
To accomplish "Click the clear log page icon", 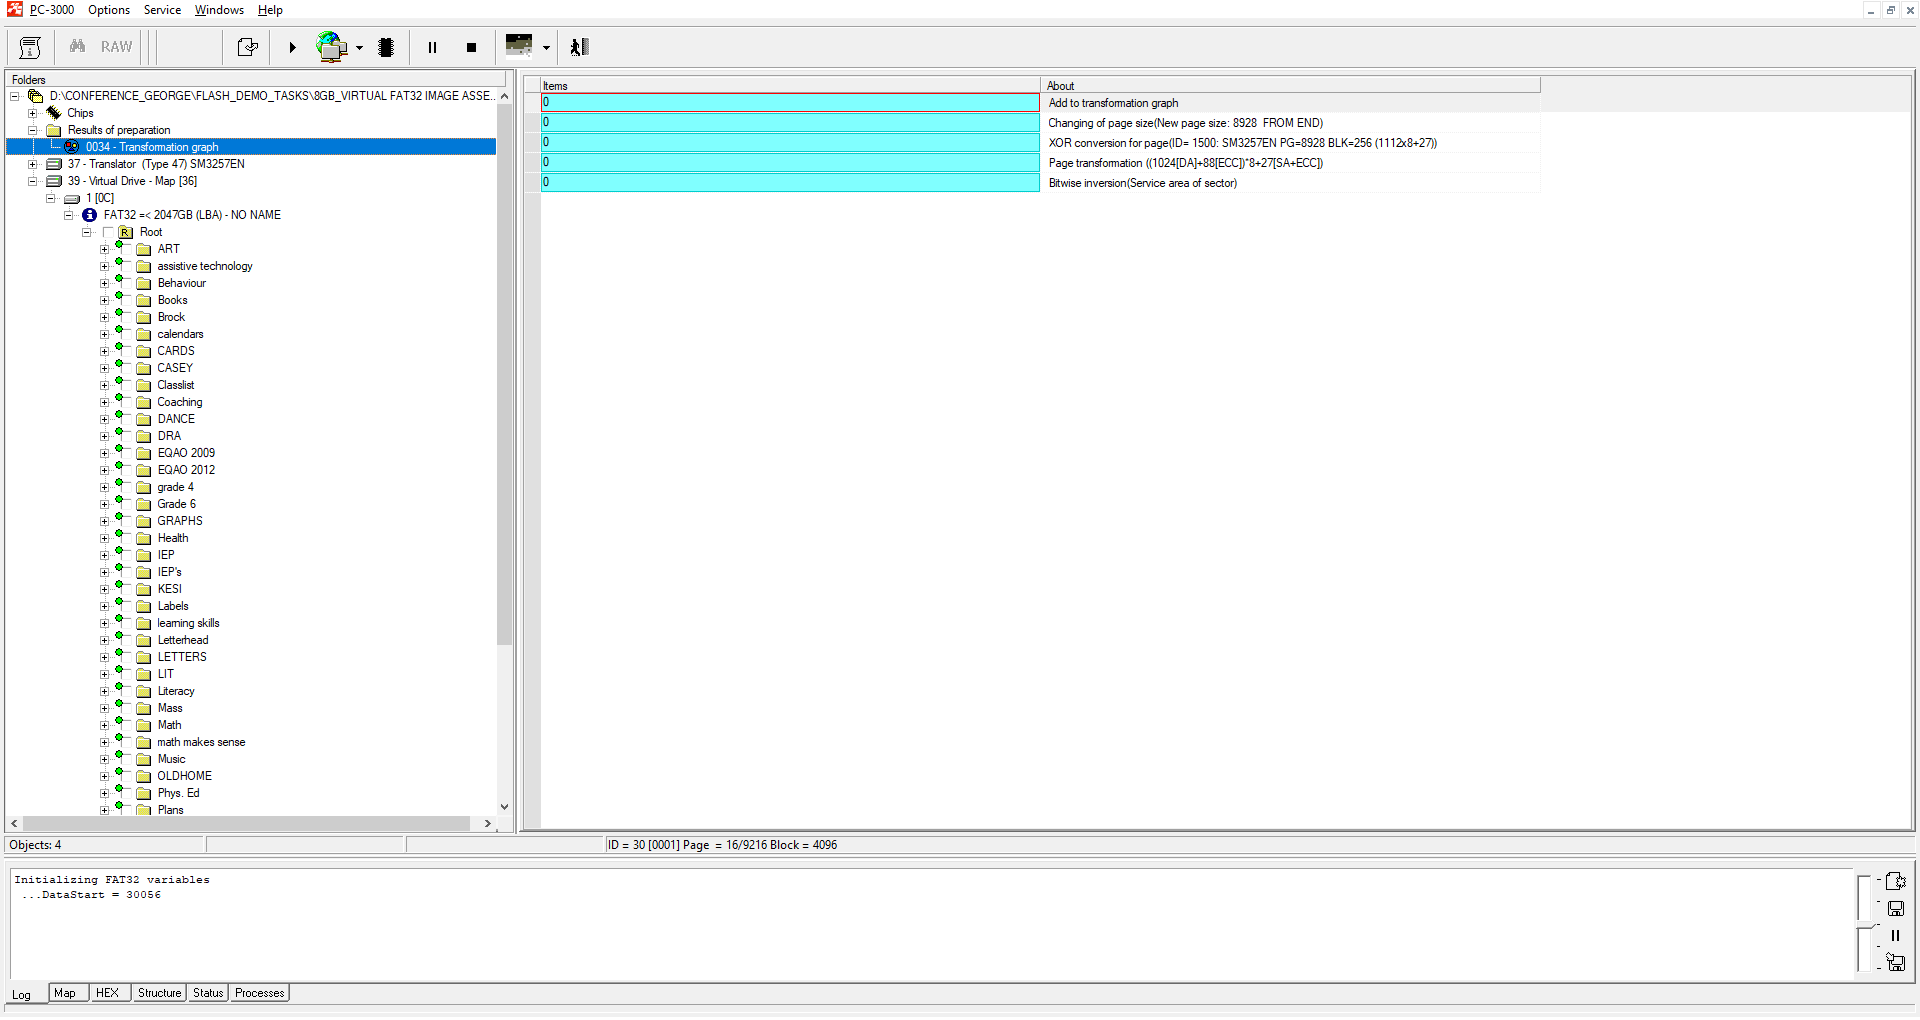I will pyautogui.click(x=1895, y=881).
